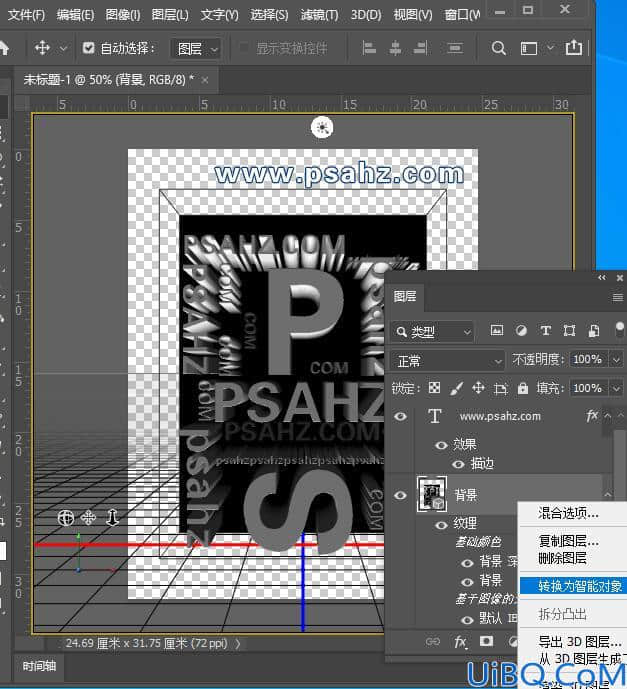Click the 不透明度 100% opacity field
The width and height of the screenshot is (627, 689).
[589, 359]
